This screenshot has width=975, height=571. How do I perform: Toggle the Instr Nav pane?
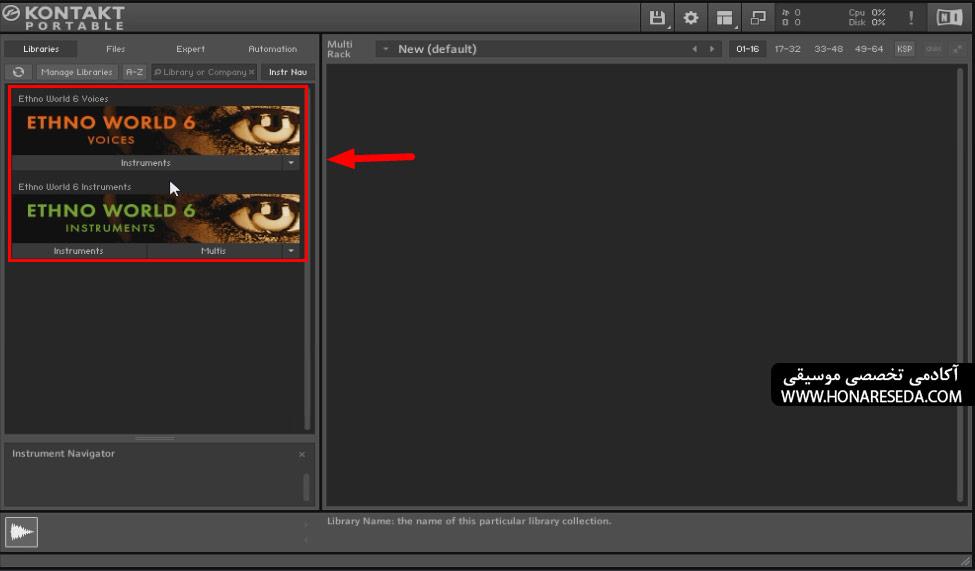[x=288, y=72]
